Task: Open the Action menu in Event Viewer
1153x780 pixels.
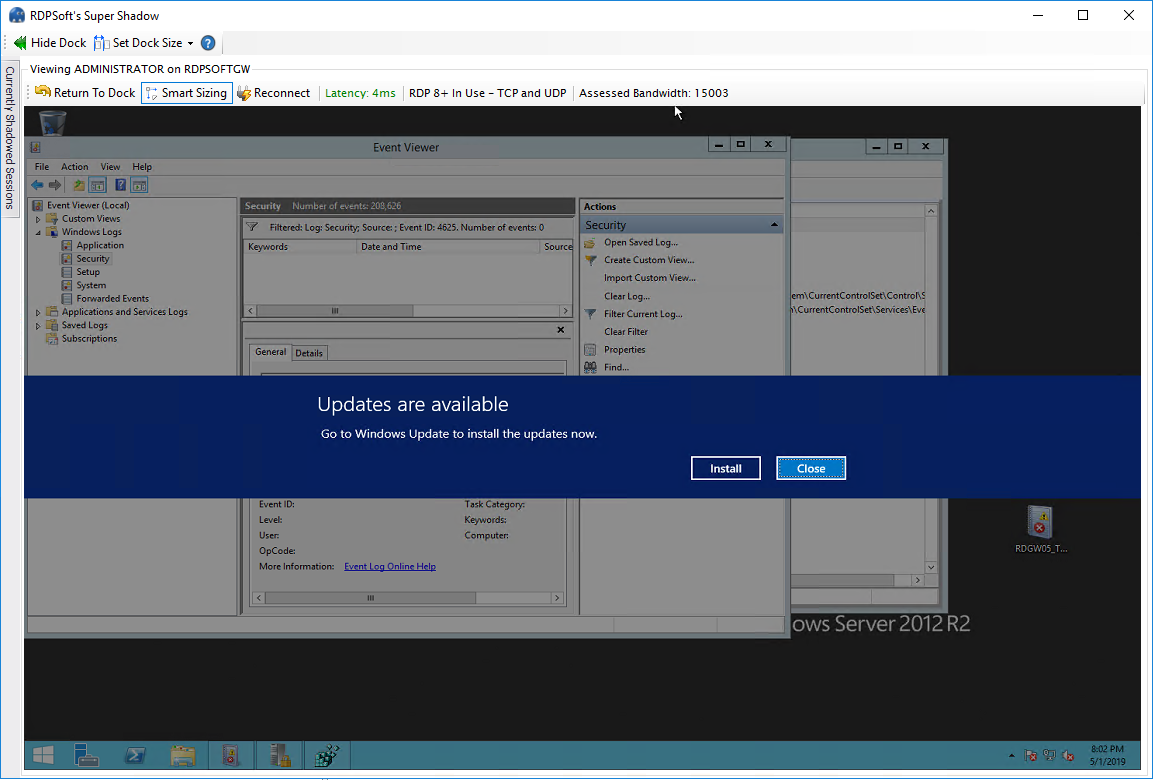Action: coord(74,166)
